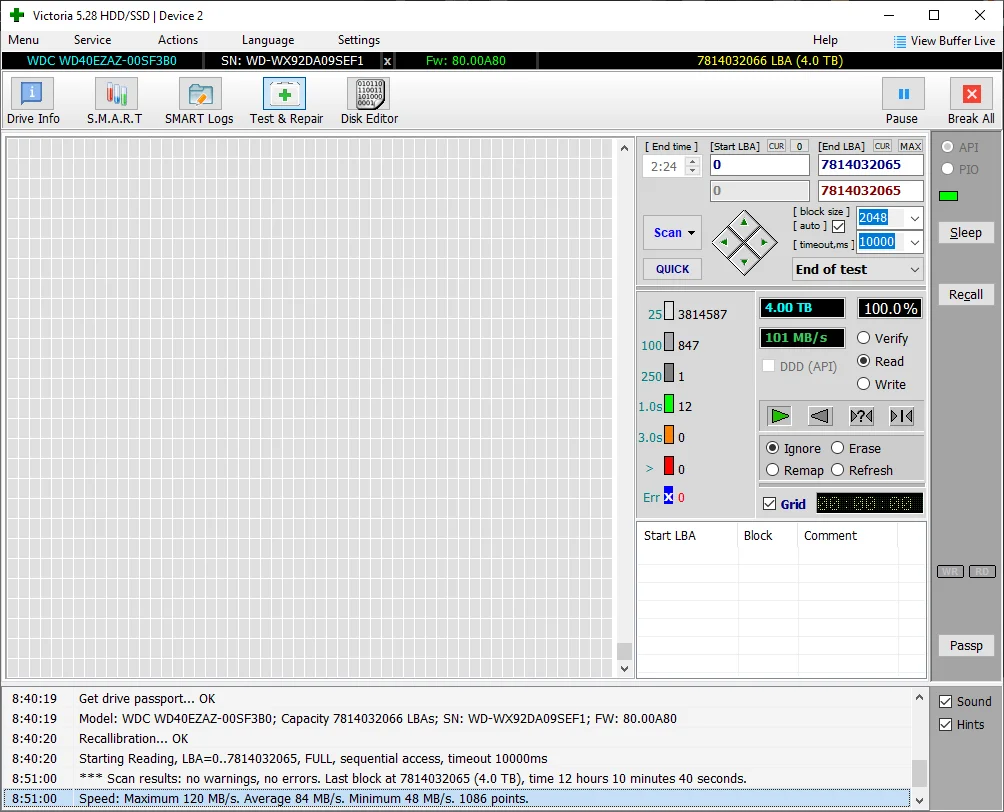Expand the block size dropdown
The image size is (1004, 812).
click(913, 218)
